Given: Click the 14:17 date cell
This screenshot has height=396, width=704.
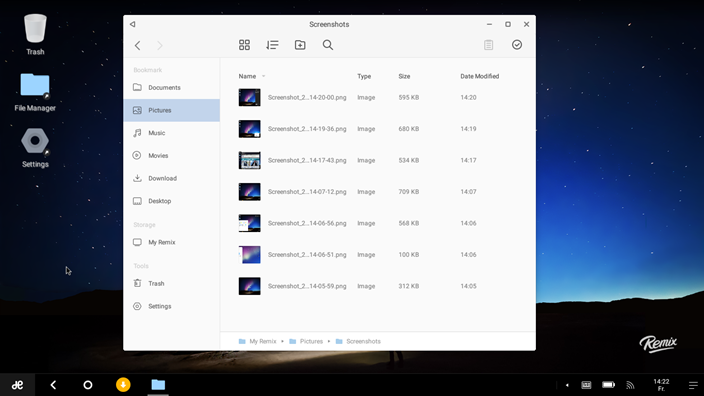Looking at the screenshot, I should coord(468,160).
